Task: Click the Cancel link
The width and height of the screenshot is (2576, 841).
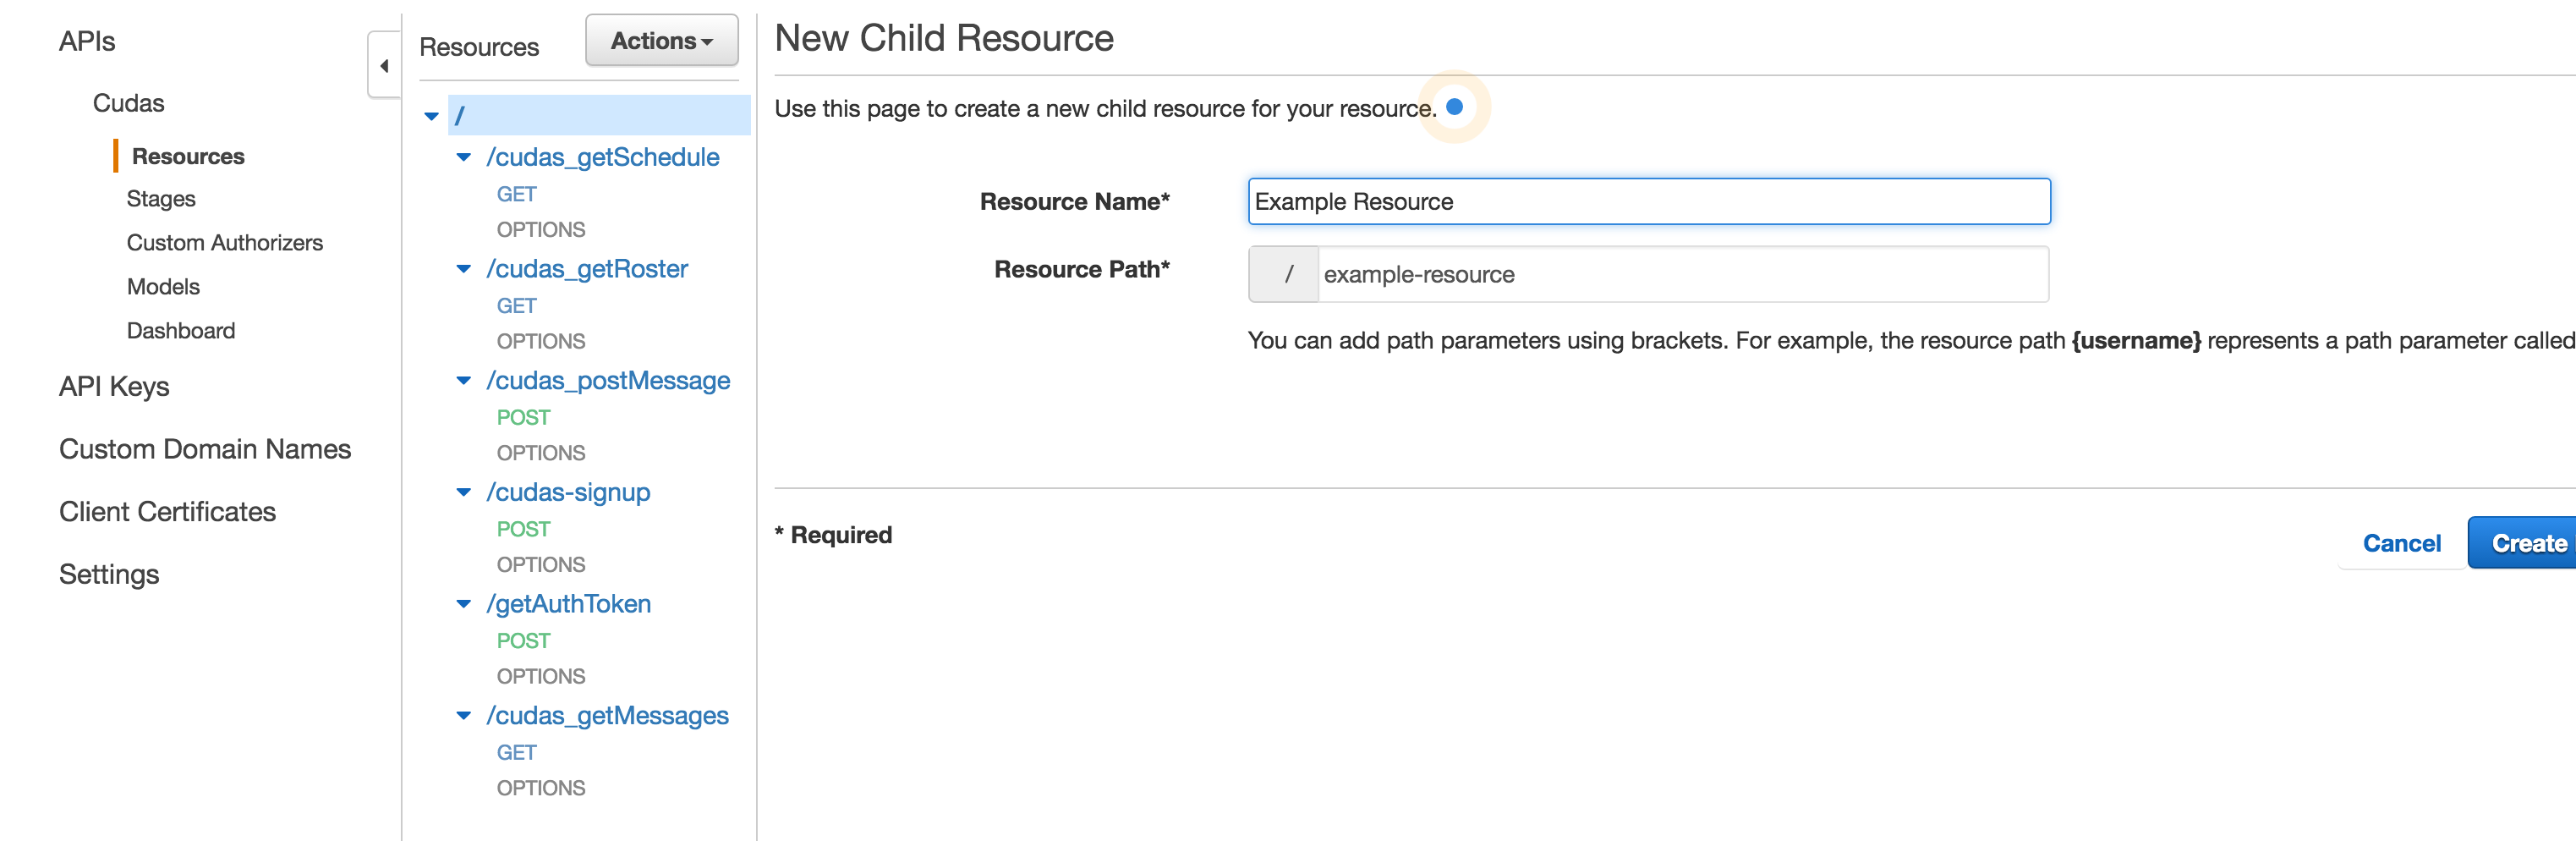Action: 2401,544
